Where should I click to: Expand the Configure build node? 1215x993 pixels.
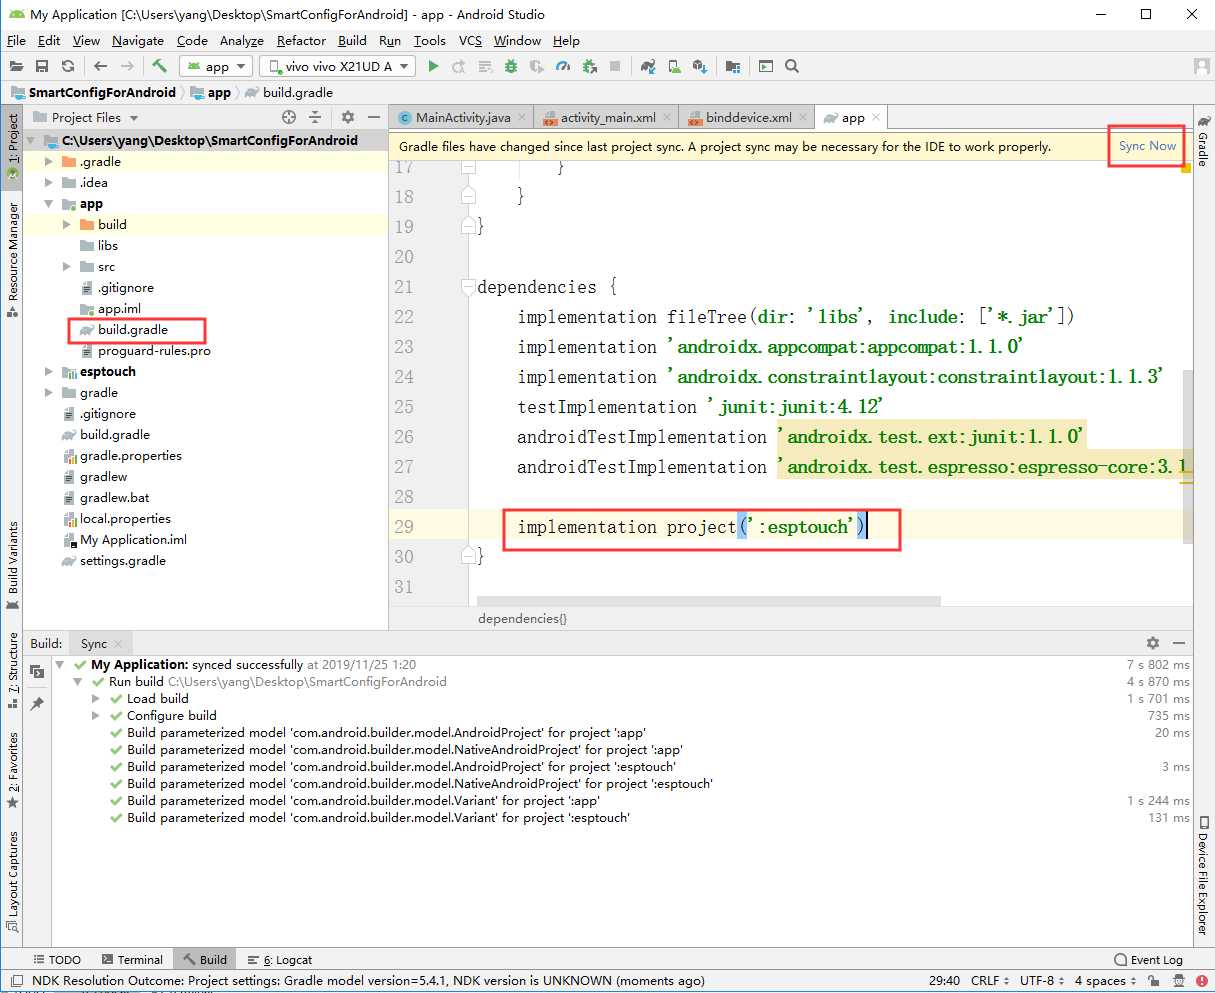pos(96,715)
